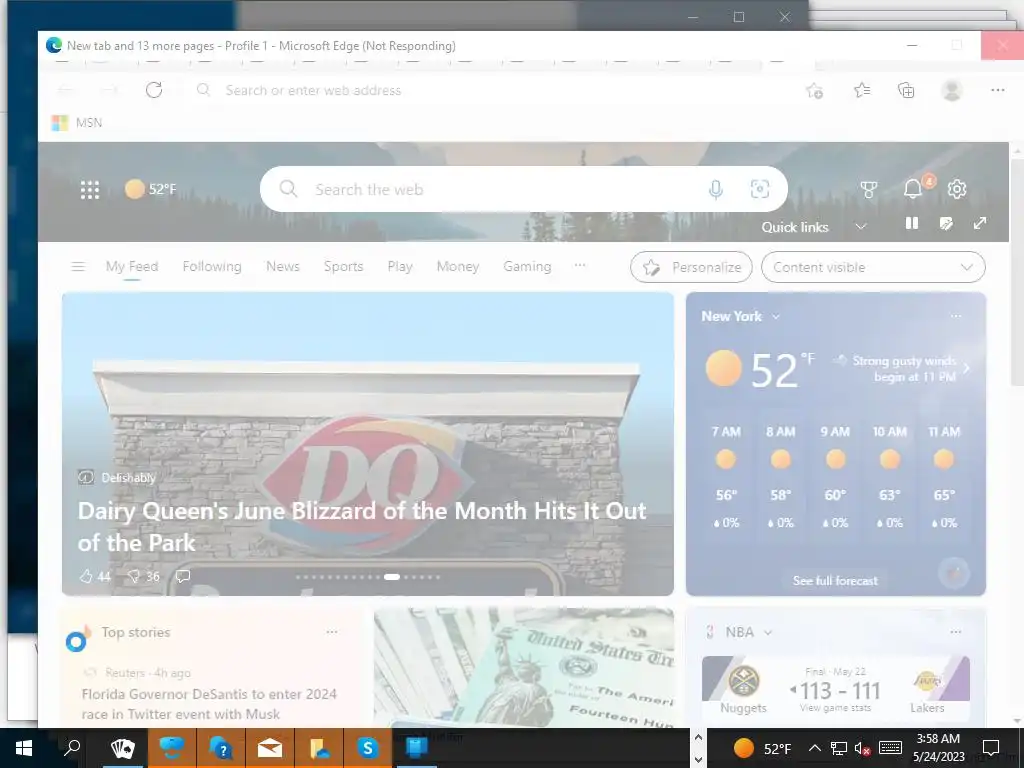Open the Content visible dropdown
Viewport: 1024px width, 768px height.
[x=873, y=267]
